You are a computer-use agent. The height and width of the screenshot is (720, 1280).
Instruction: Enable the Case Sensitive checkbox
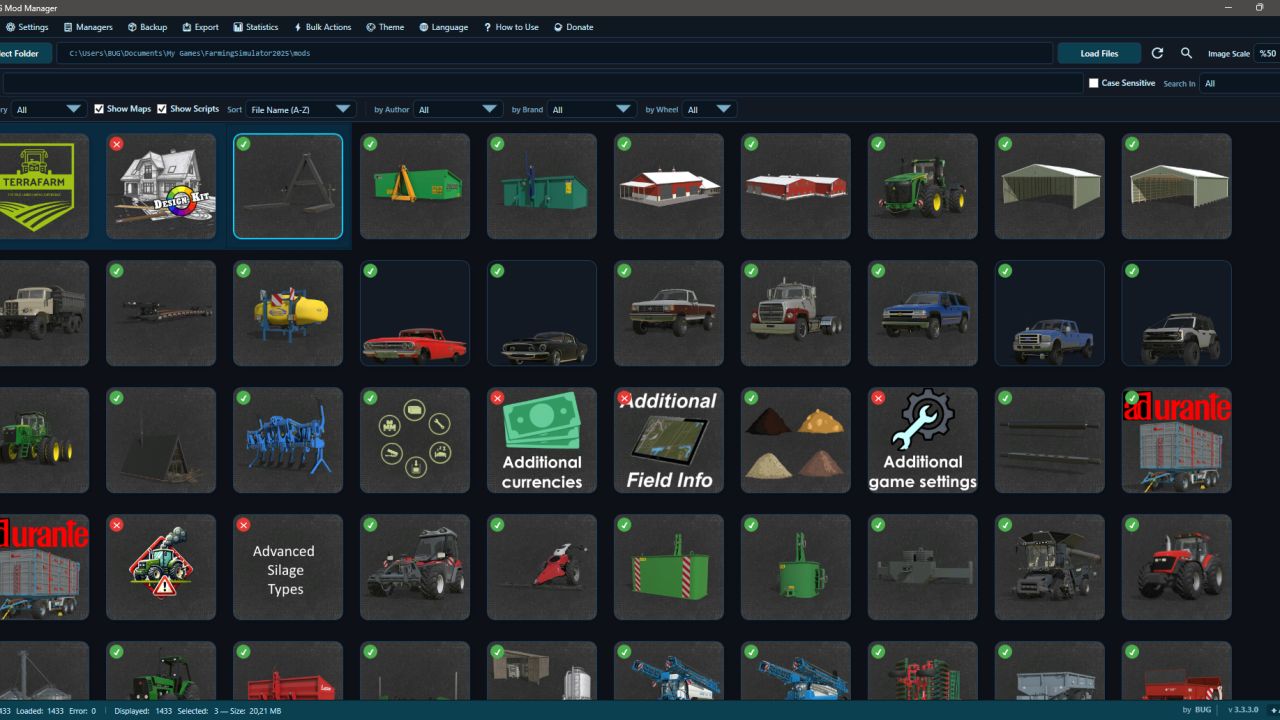point(1093,83)
